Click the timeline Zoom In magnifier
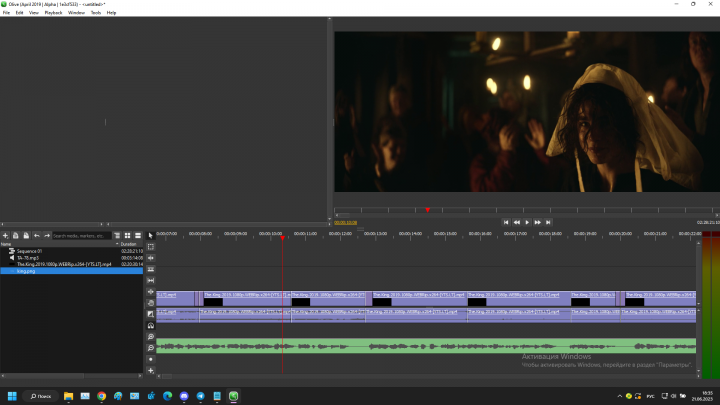The width and height of the screenshot is (720, 405). (x=151, y=337)
